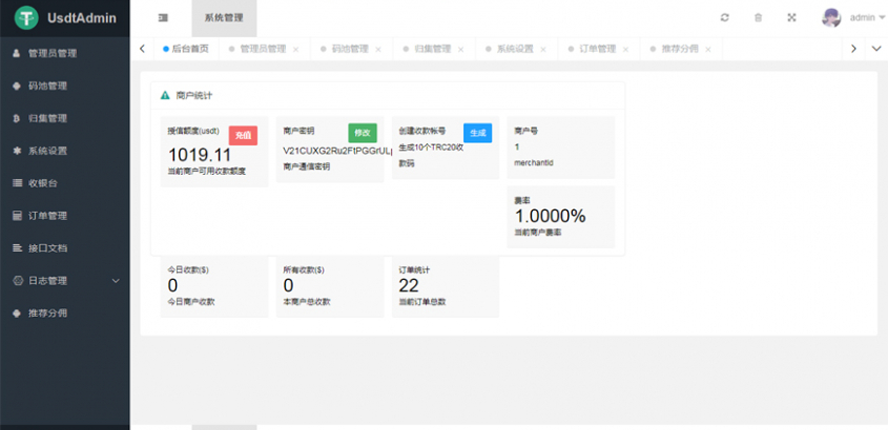Click the calculator icon beside 订单管理 sidebar
The width and height of the screenshot is (888, 430).
click(16, 216)
